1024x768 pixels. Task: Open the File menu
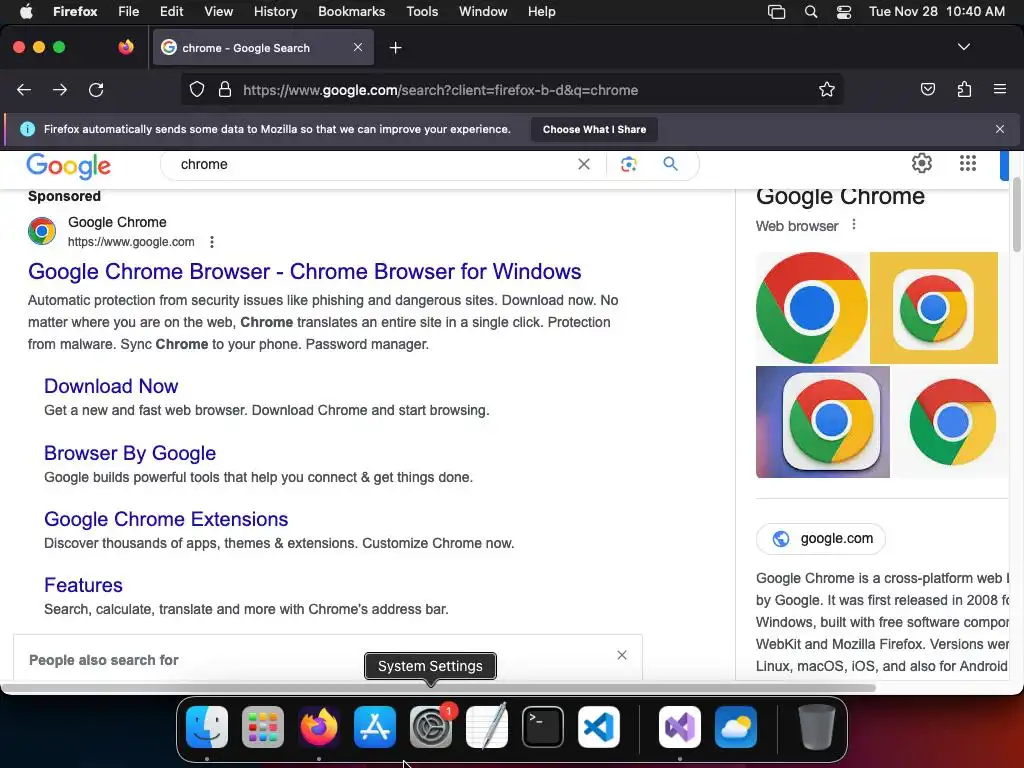pos(129,12)
